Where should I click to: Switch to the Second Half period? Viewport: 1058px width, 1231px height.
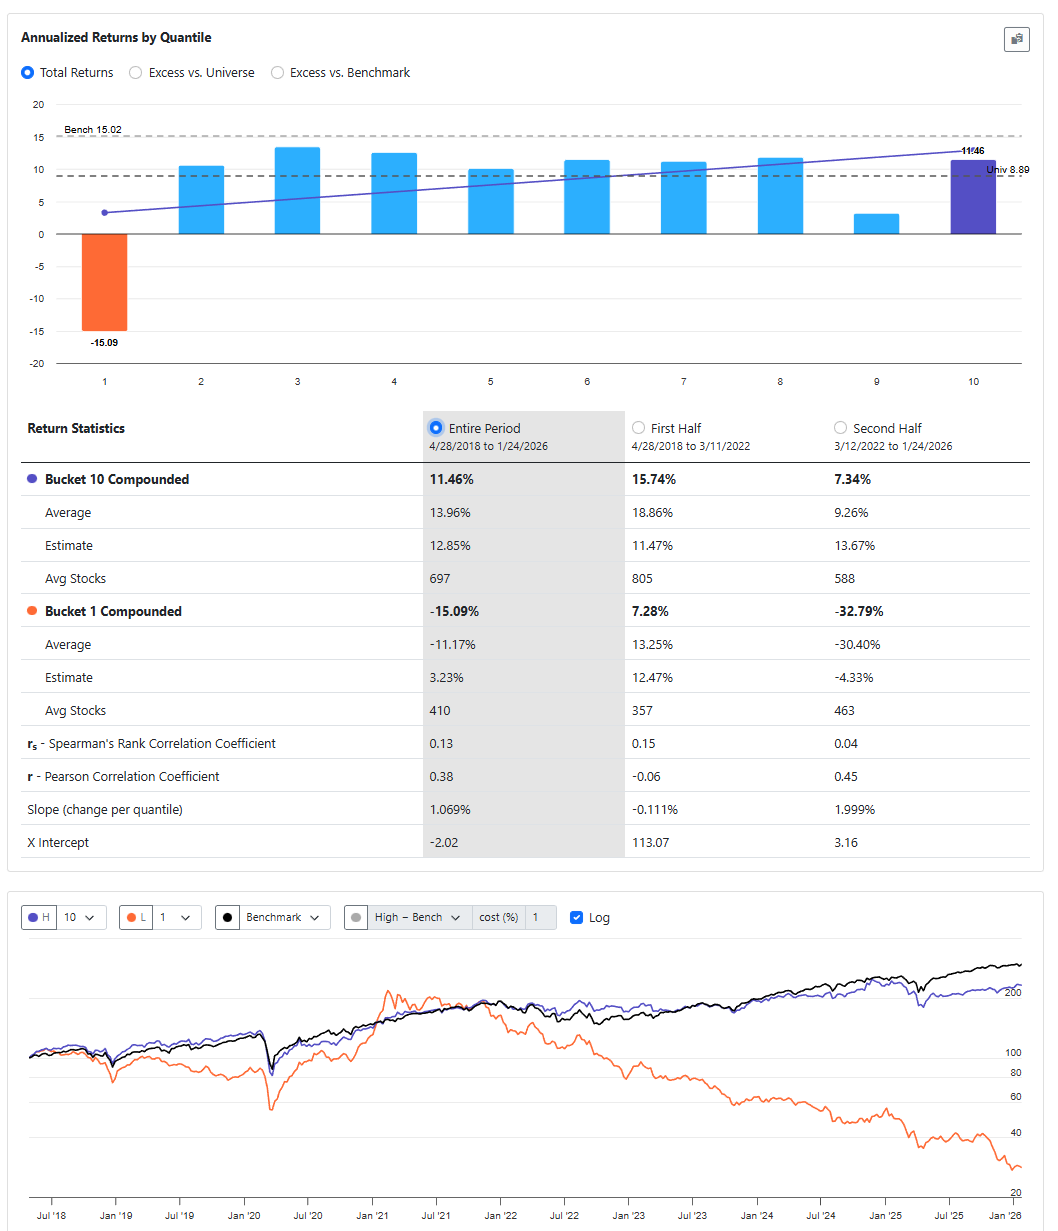coord(840,428)
